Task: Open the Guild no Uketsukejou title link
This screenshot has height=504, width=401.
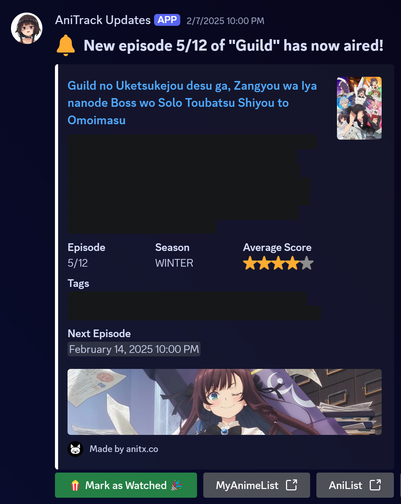Action: [192, 103]
